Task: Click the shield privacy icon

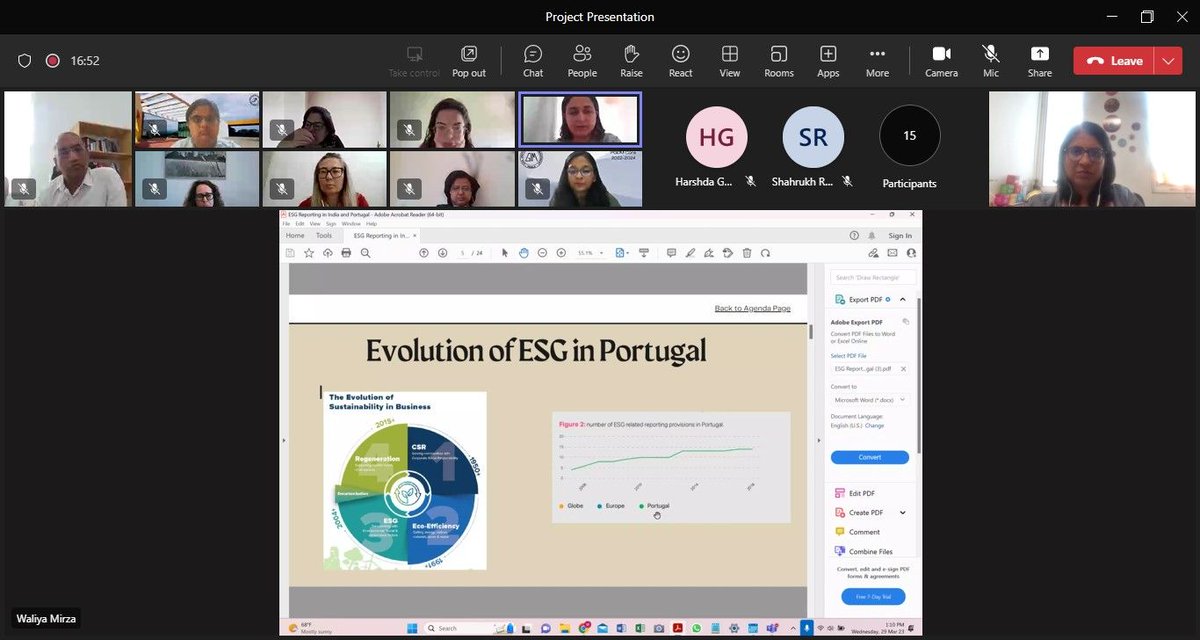Action: tap(25, 61)
